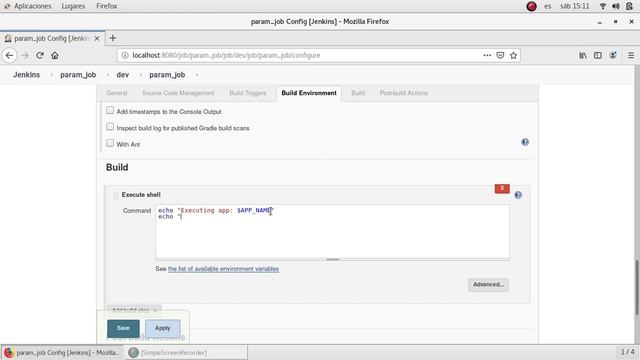Open the volume icon in top panel
640x360 pixels.
[x=616, y=6]
